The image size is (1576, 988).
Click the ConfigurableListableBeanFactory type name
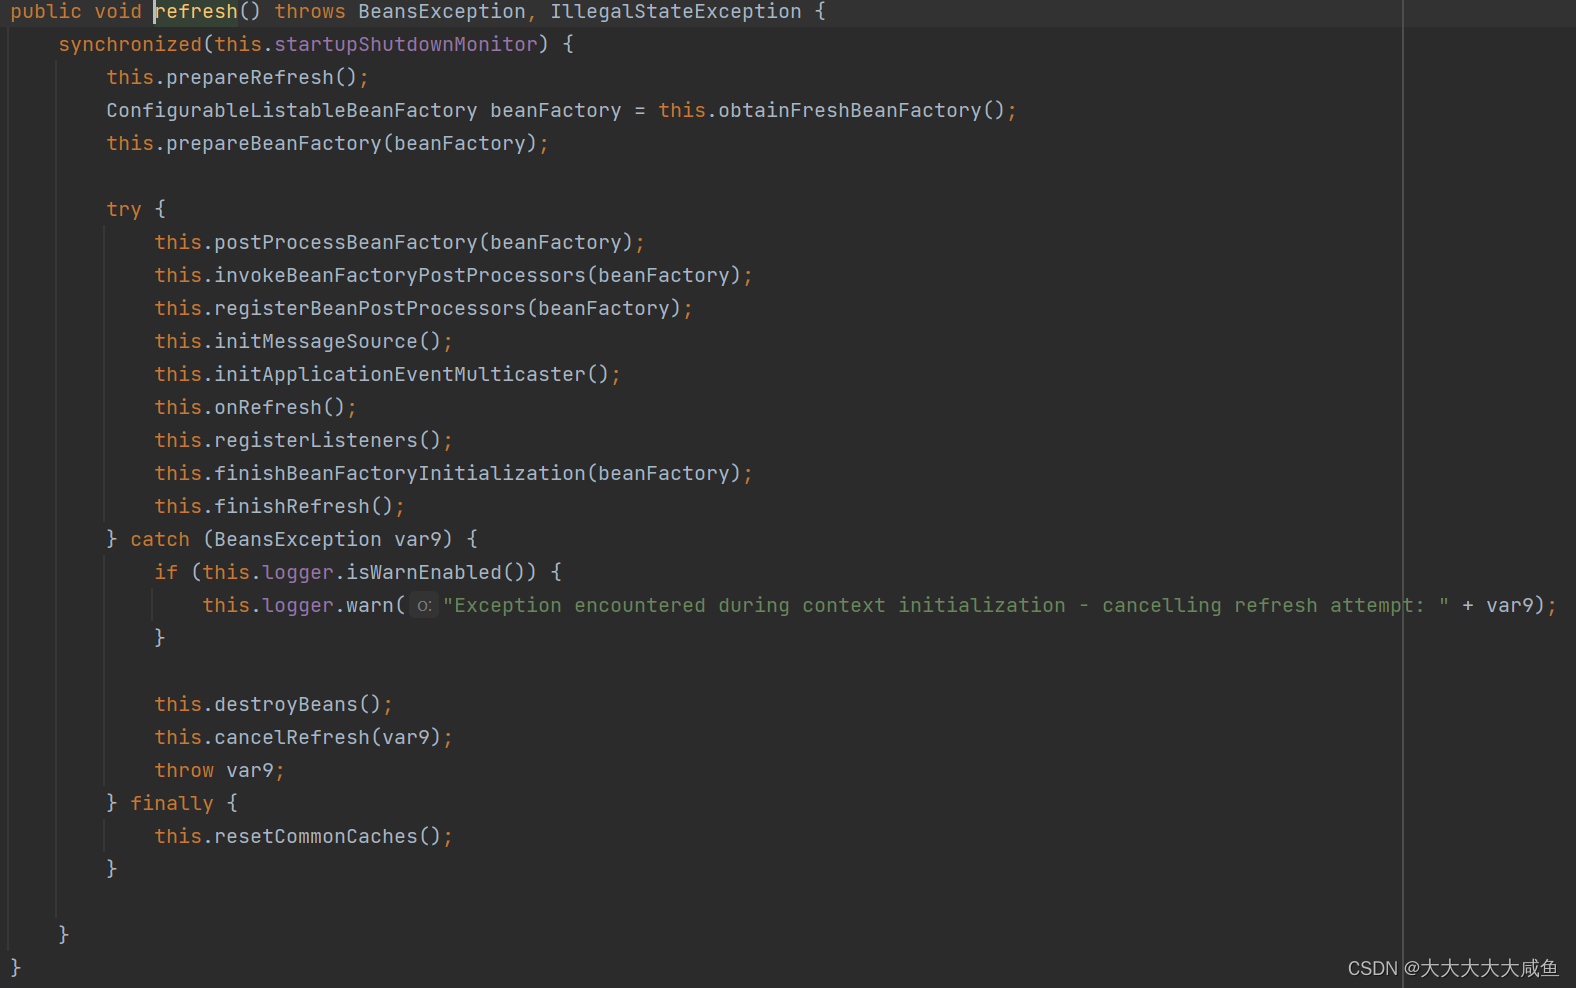coord(292,111)
